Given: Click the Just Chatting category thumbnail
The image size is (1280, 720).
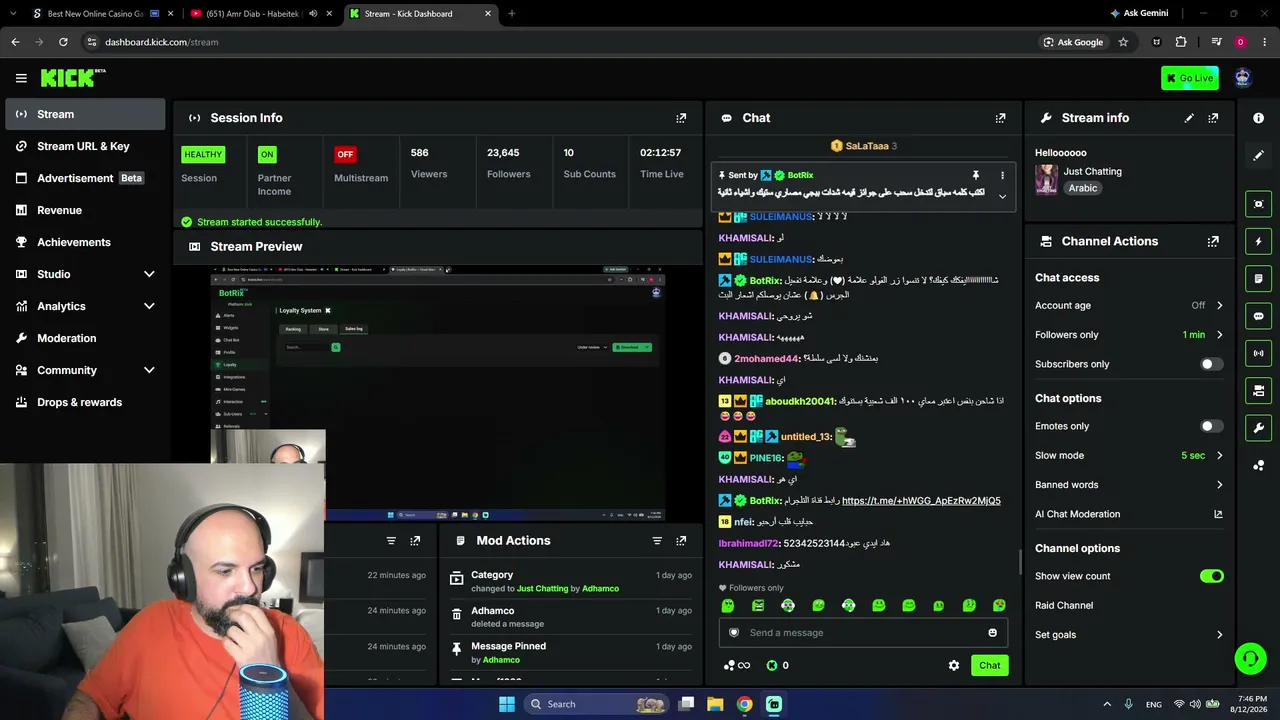Looking at the screenshot, I should coord(1047,179).
